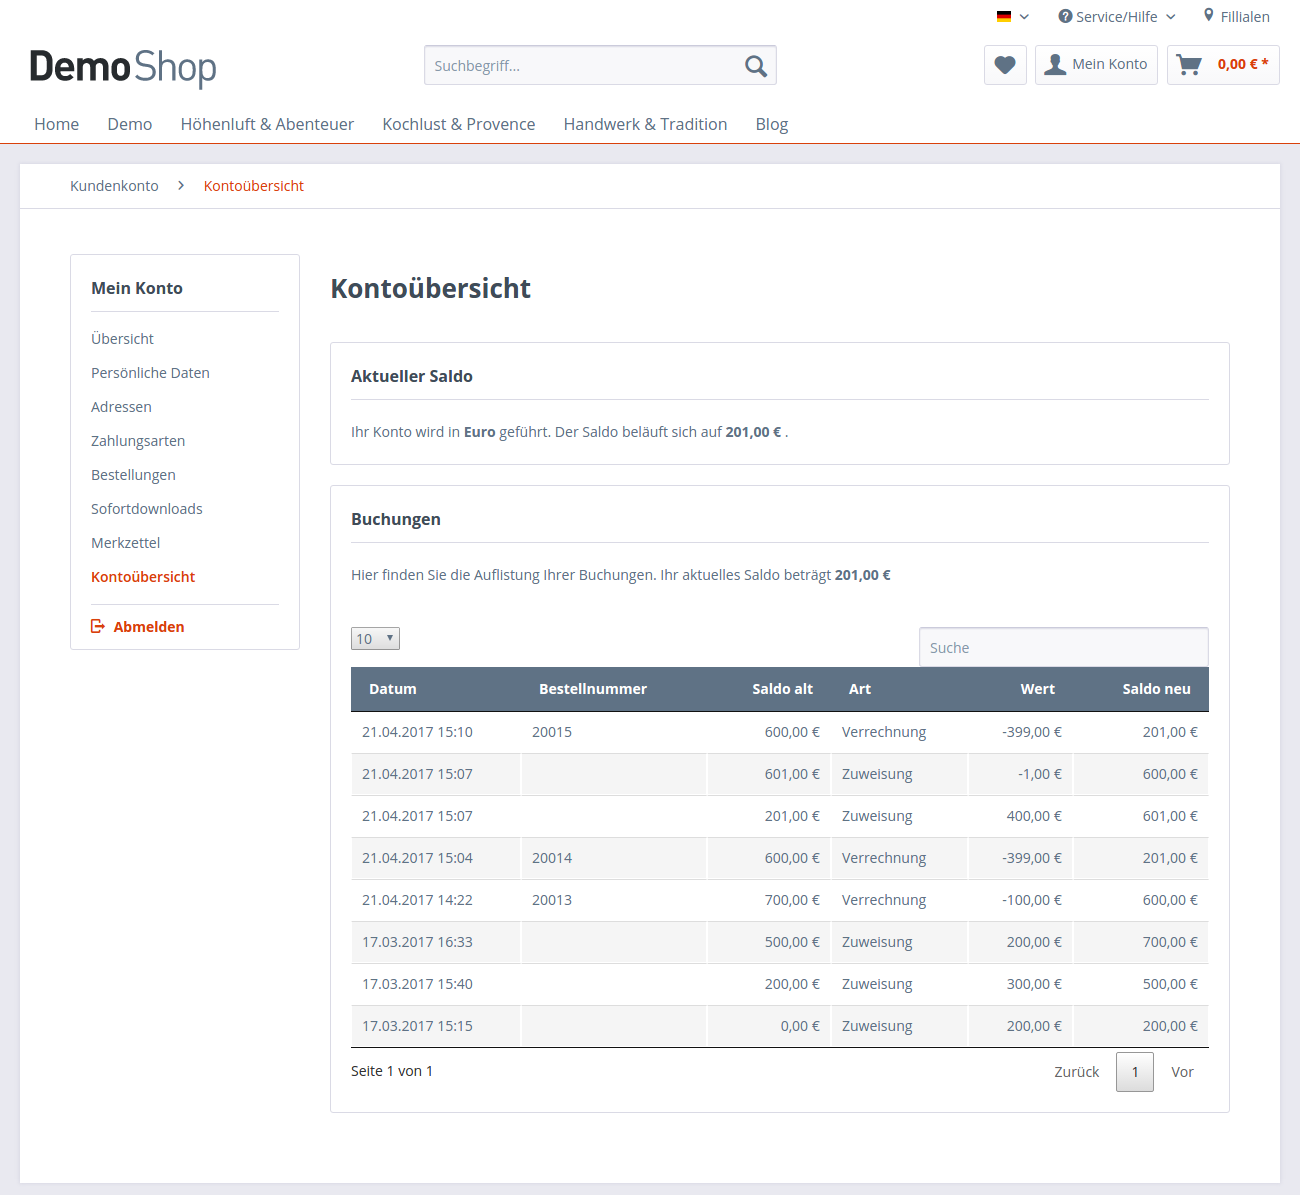Image resolution: width=1300 pixels, height=1195 pixels.
Task: Click the DemoShop logo
Action: [x=123, y=67]
